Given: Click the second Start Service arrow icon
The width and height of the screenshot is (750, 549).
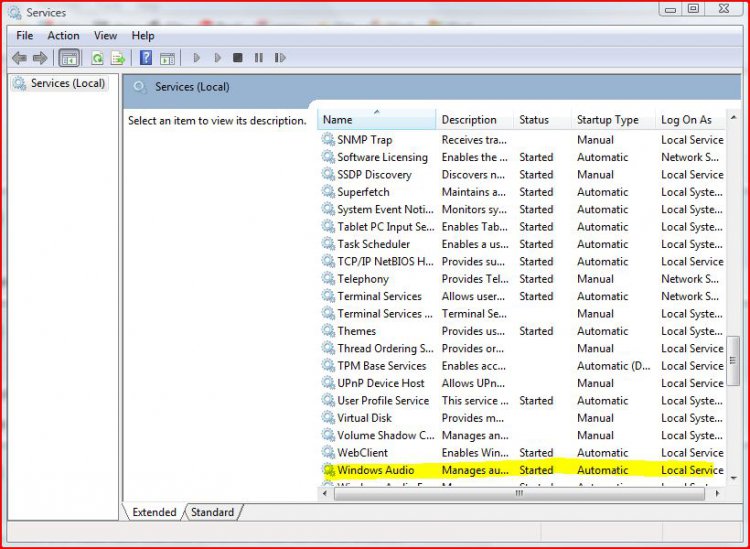Looking at the screenshot, I should [x=218, y=58].
